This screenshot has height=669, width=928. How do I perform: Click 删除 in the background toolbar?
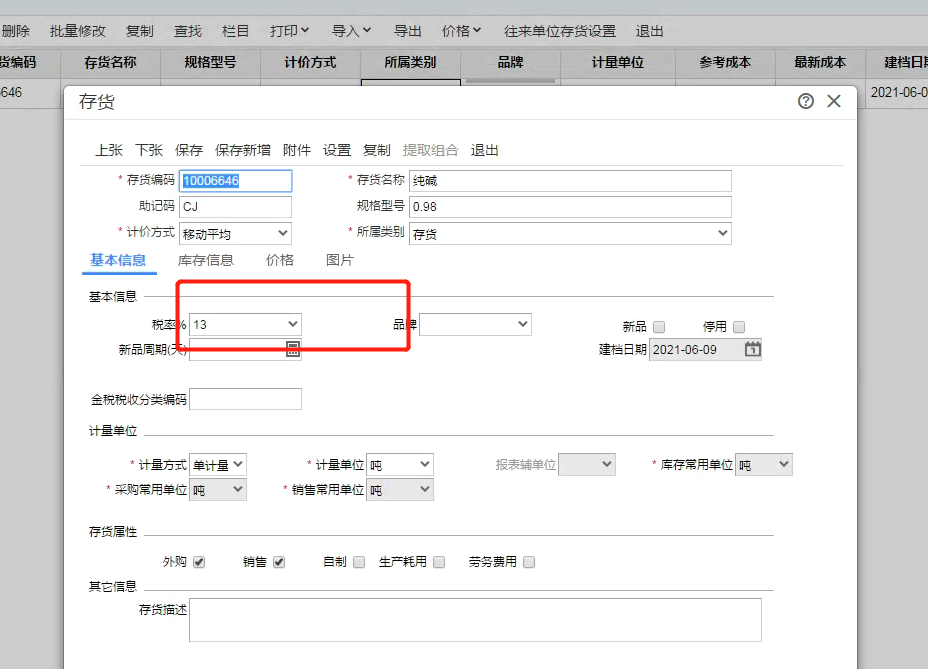click(x=15, y=31)
